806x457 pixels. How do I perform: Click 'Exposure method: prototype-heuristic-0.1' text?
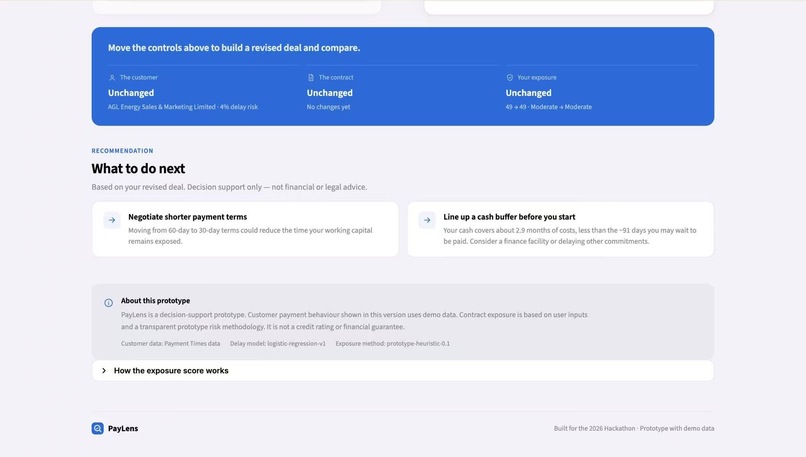[393, 343]
